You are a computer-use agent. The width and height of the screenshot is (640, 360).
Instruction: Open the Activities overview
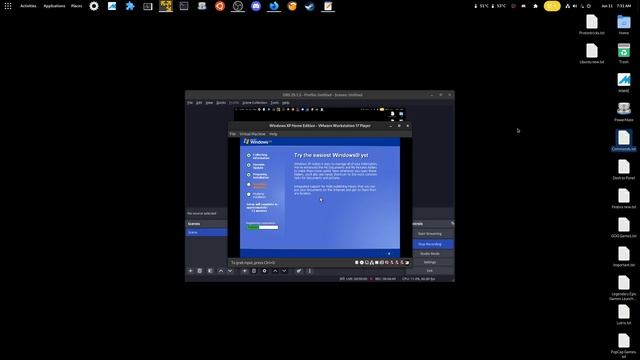pos(28,6)
